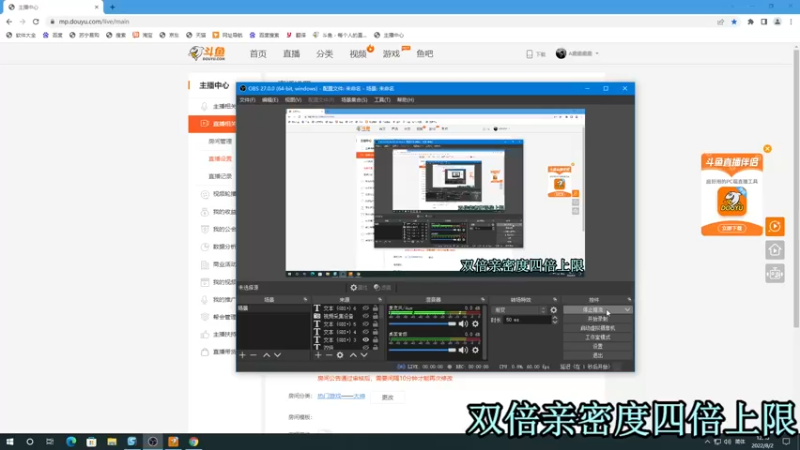Open the 麦克风/Aux mixer settings gear
The width and height of the screenshot is (800, 450).
[x=476, y=324]
